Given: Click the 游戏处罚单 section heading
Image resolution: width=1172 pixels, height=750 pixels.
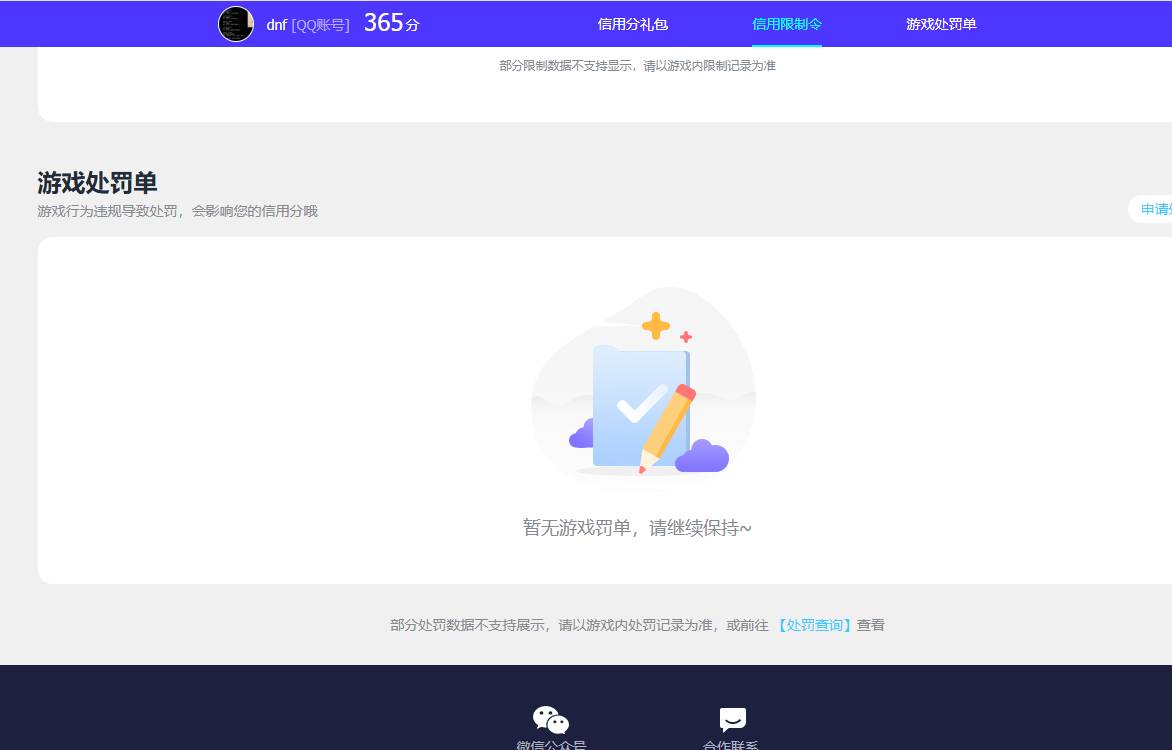Looking at the screenshot, I should coord(96,183).
